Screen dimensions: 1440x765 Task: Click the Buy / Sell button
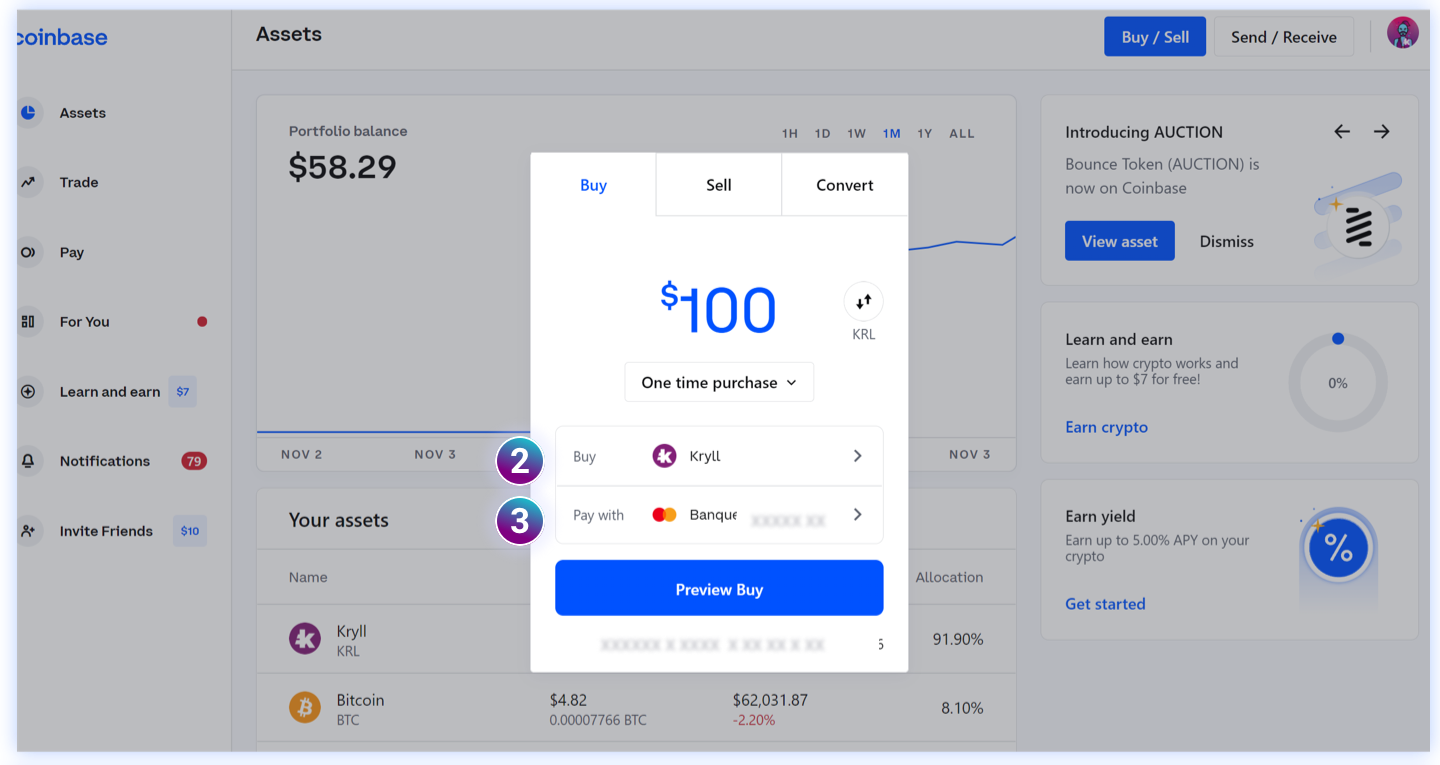coord(1155,37)
